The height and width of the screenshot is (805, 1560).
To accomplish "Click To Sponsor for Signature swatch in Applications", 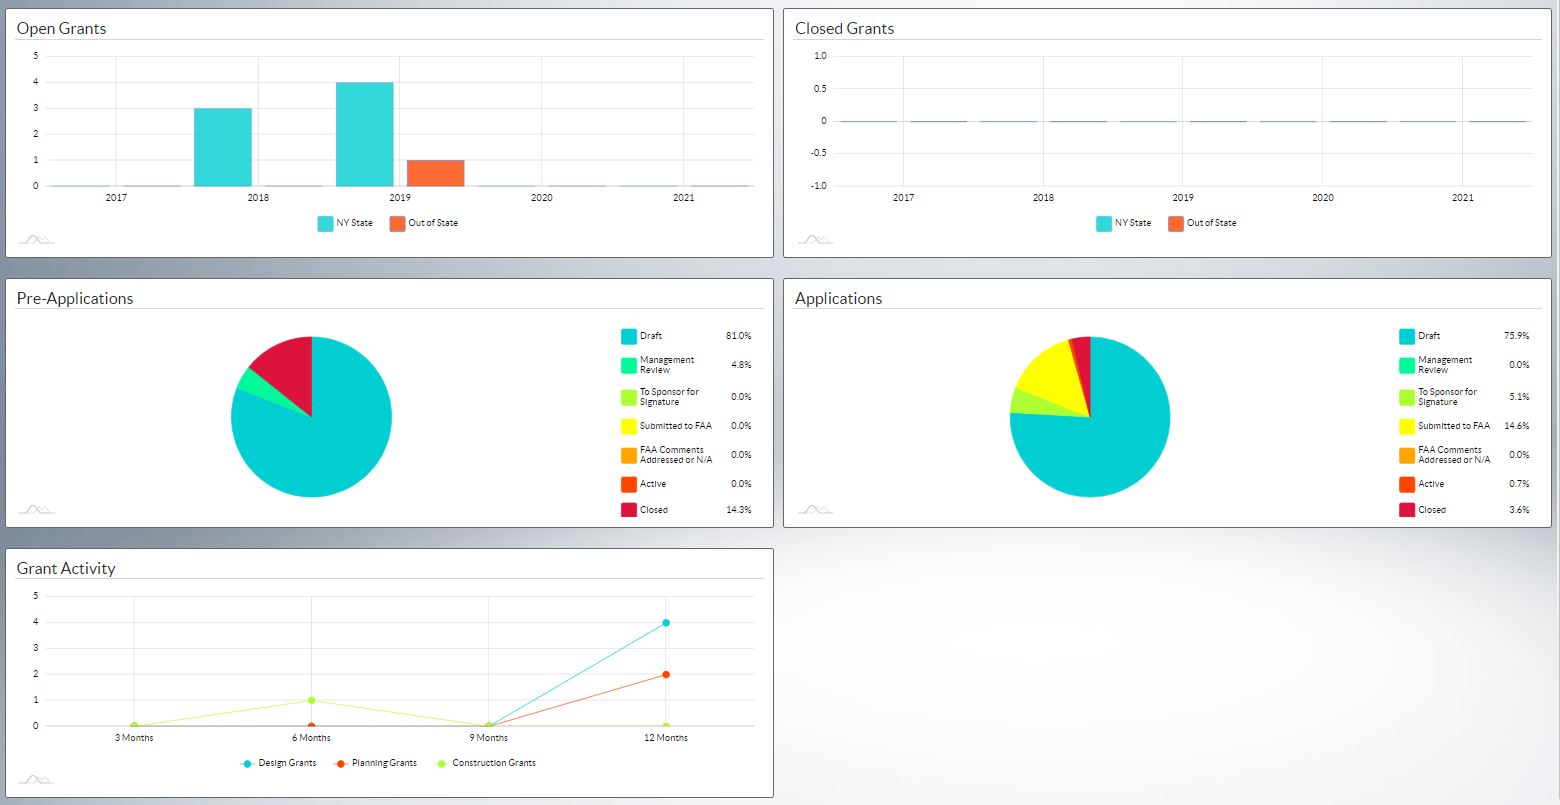I will [1407, 397].
